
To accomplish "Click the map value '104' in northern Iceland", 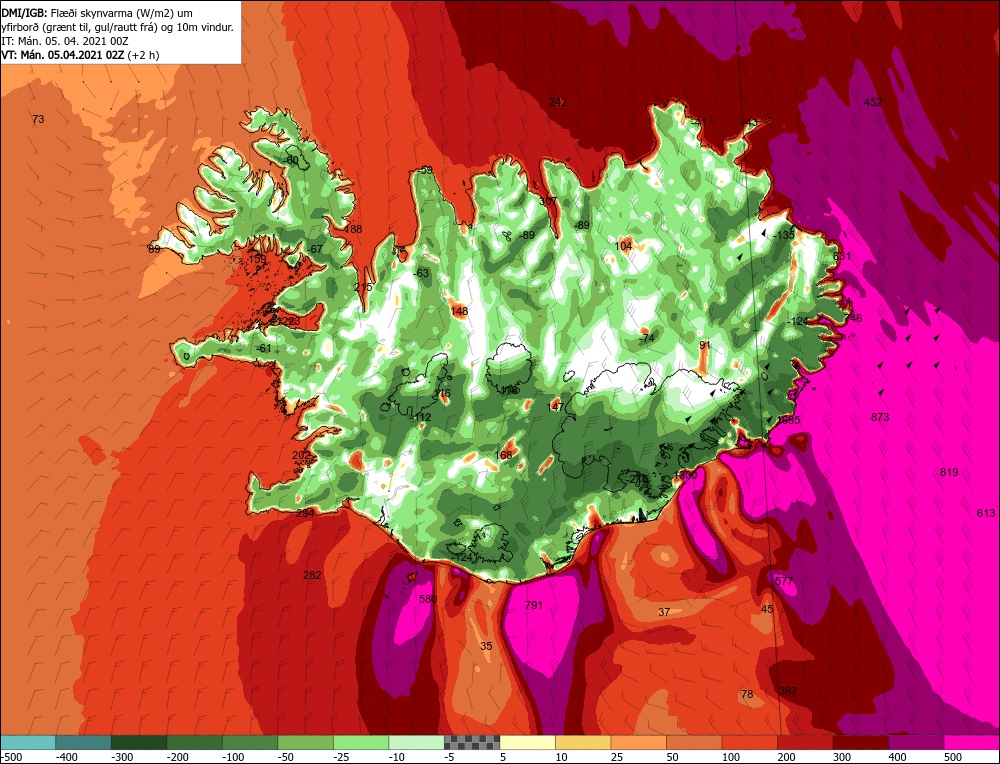I will point(623,246).
